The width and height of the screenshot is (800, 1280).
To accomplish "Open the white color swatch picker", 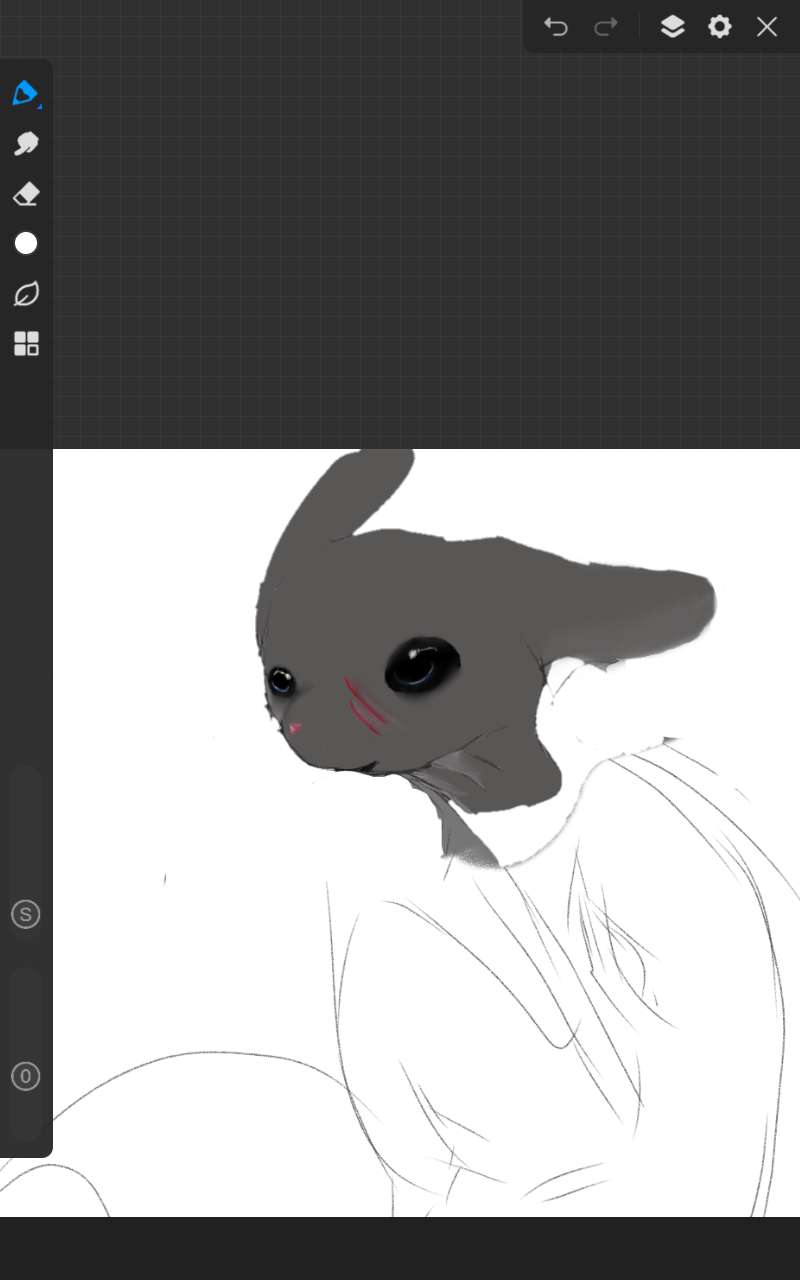I will [26, 244].
